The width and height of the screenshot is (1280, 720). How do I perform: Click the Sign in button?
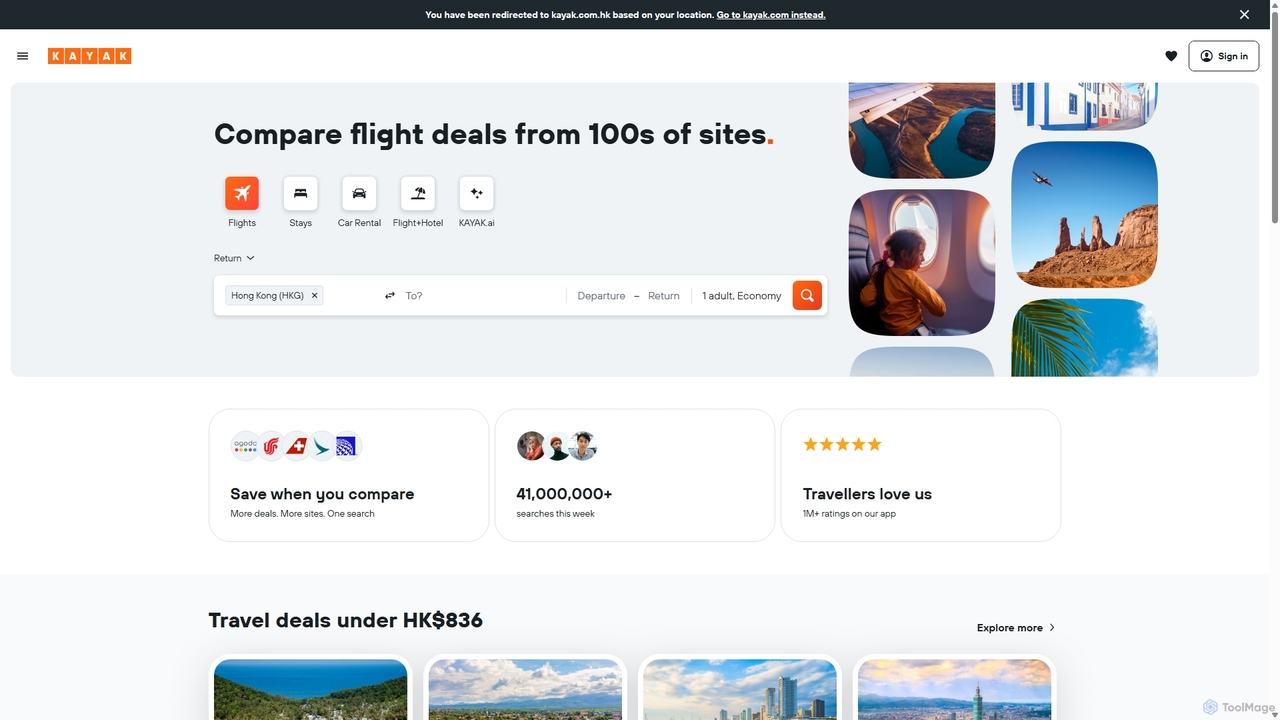click(1224, 56)
